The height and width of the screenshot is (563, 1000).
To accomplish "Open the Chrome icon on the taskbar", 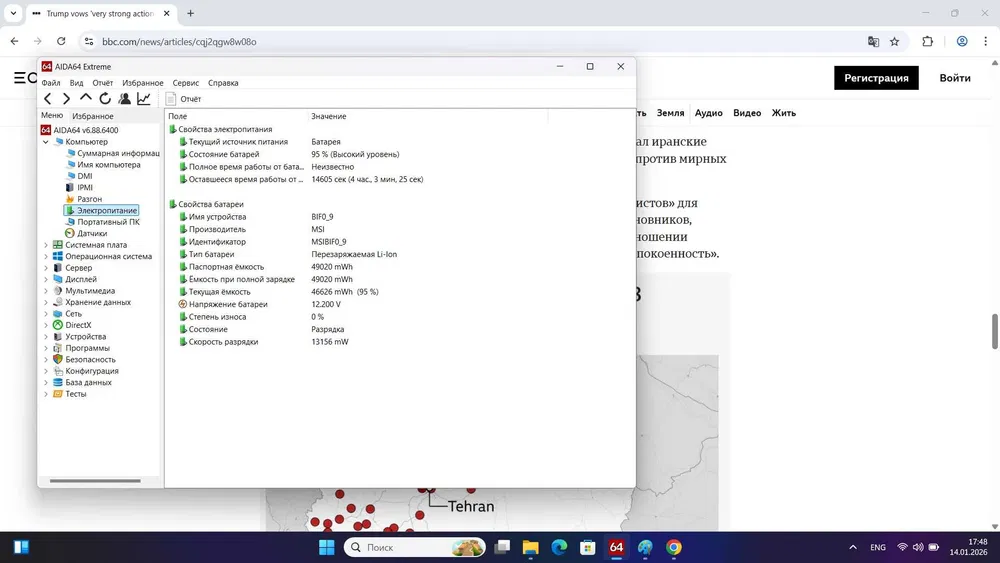I will [674, 547].
